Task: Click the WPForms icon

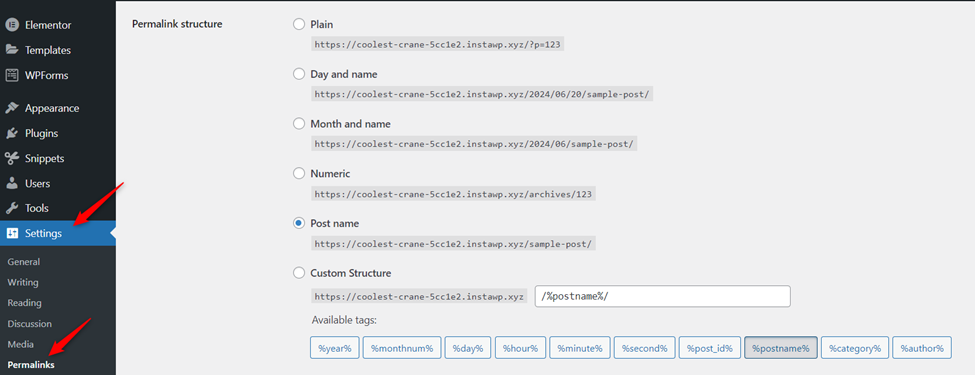Action: [x=11, y=75]
